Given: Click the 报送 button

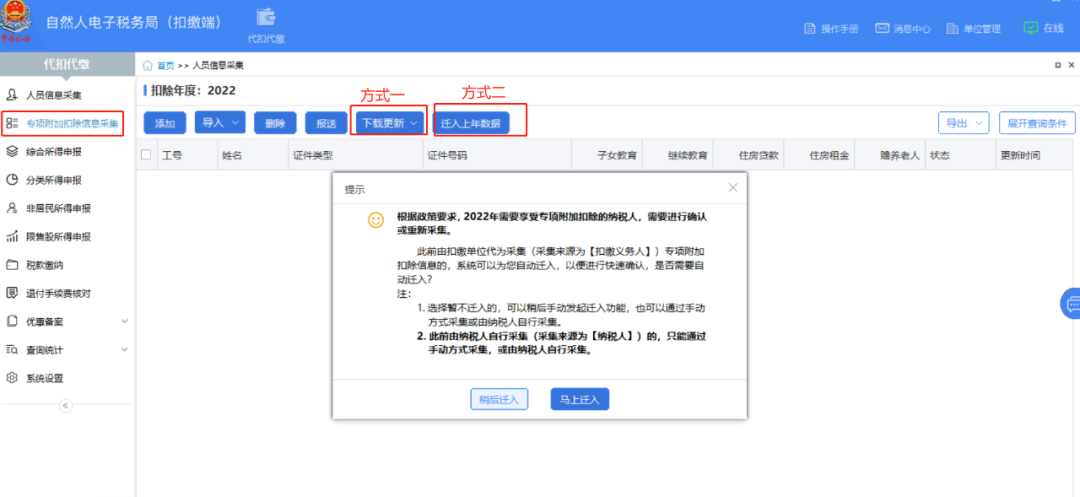Looking at the screenshot, I should coord(326,123).
